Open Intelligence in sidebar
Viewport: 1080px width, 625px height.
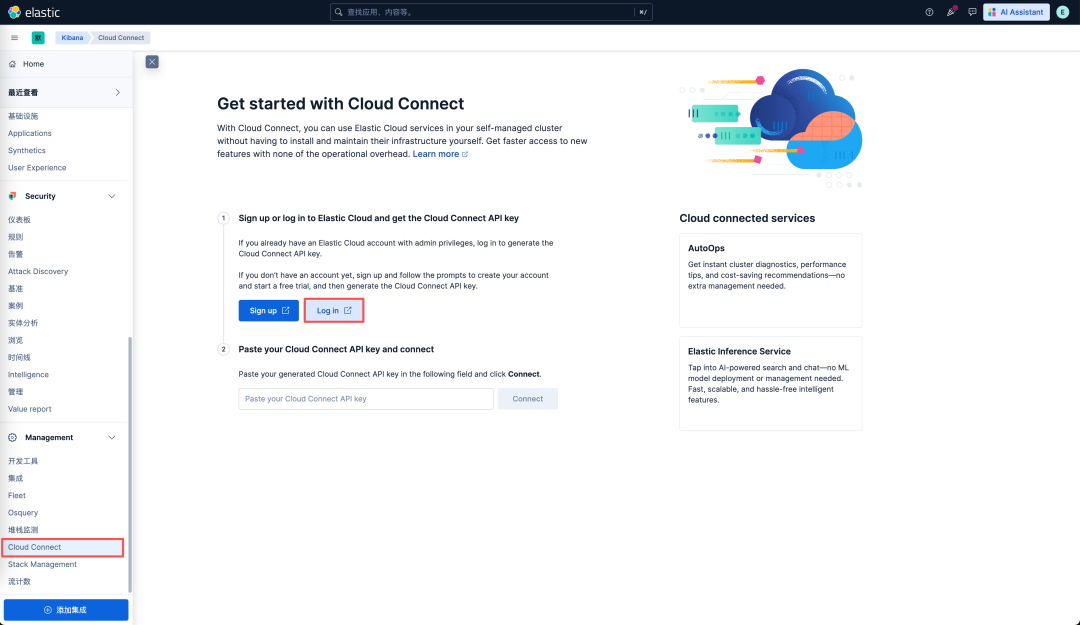click(x=28, y=375)
